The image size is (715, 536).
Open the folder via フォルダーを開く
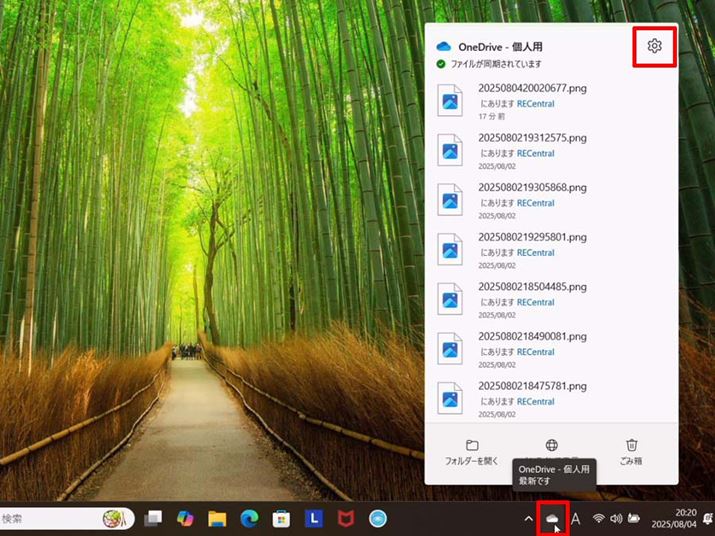click(472, 453)
